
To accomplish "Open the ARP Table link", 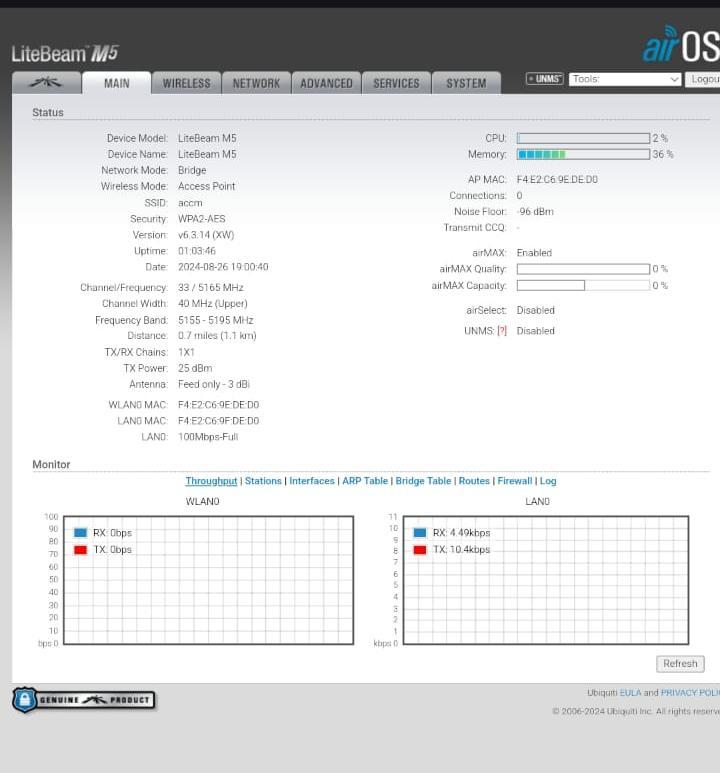I will pyautogui.click(x=365, y=481).
